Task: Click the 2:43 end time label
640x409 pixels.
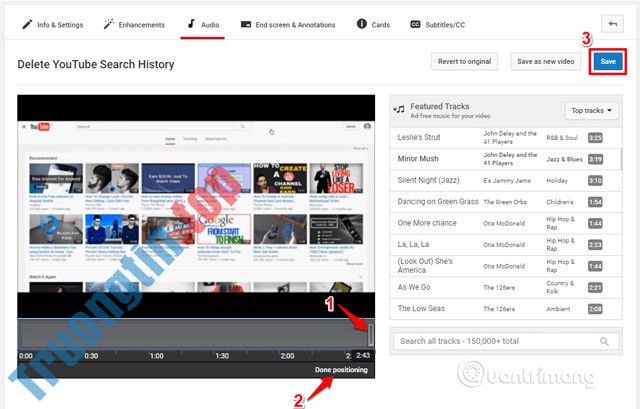Action: pos(363,355)
